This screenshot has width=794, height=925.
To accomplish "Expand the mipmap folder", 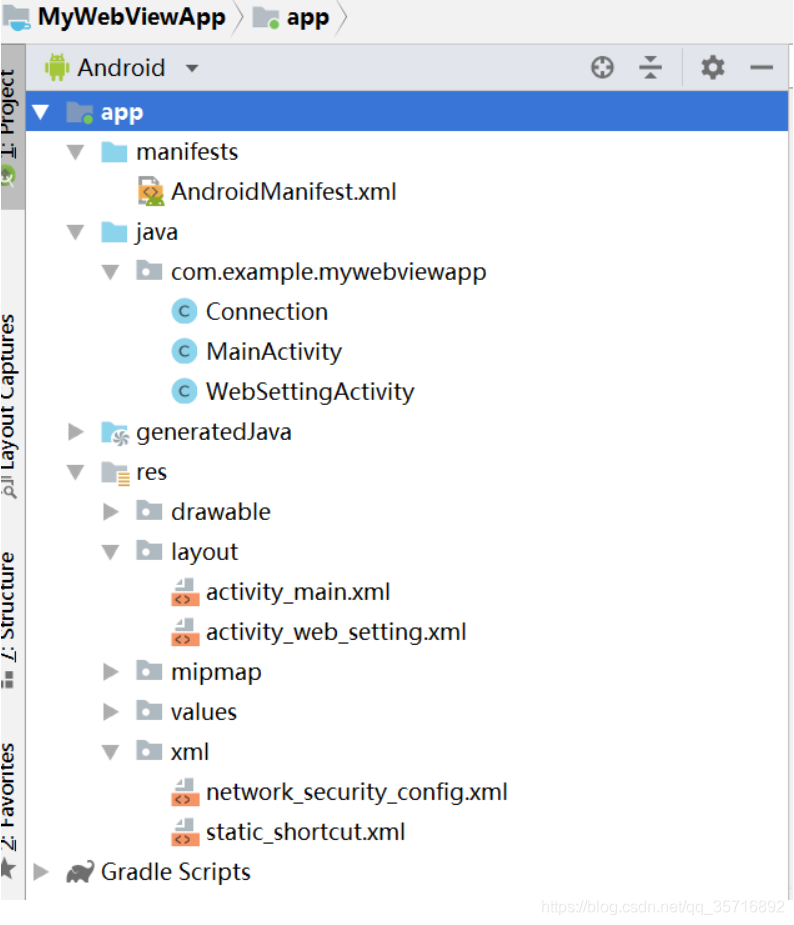I will click(x=110, y=671).
